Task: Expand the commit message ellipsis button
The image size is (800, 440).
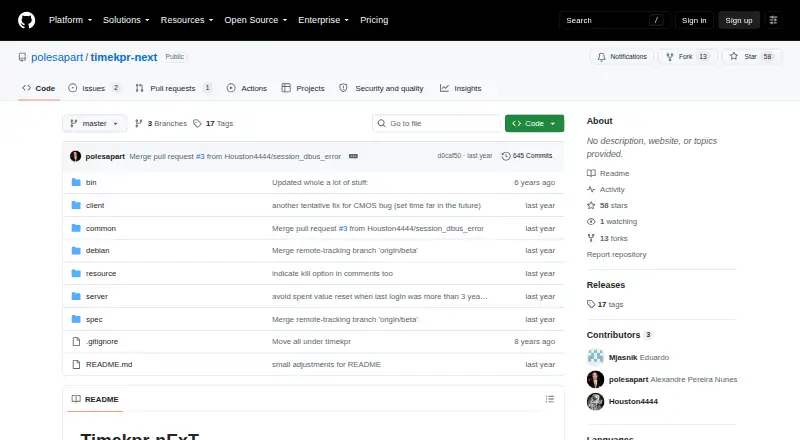Action: 353,156
